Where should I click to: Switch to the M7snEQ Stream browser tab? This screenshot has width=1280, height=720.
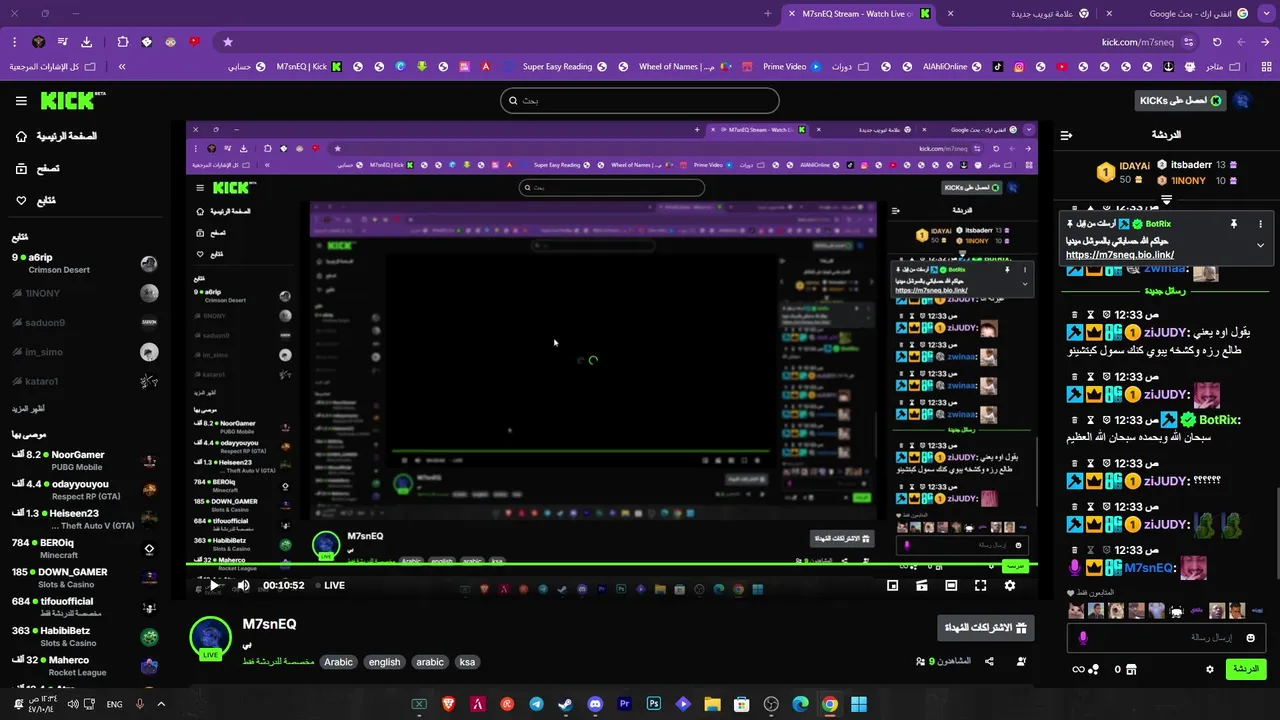pyautogui.click(x=860, y=14)
